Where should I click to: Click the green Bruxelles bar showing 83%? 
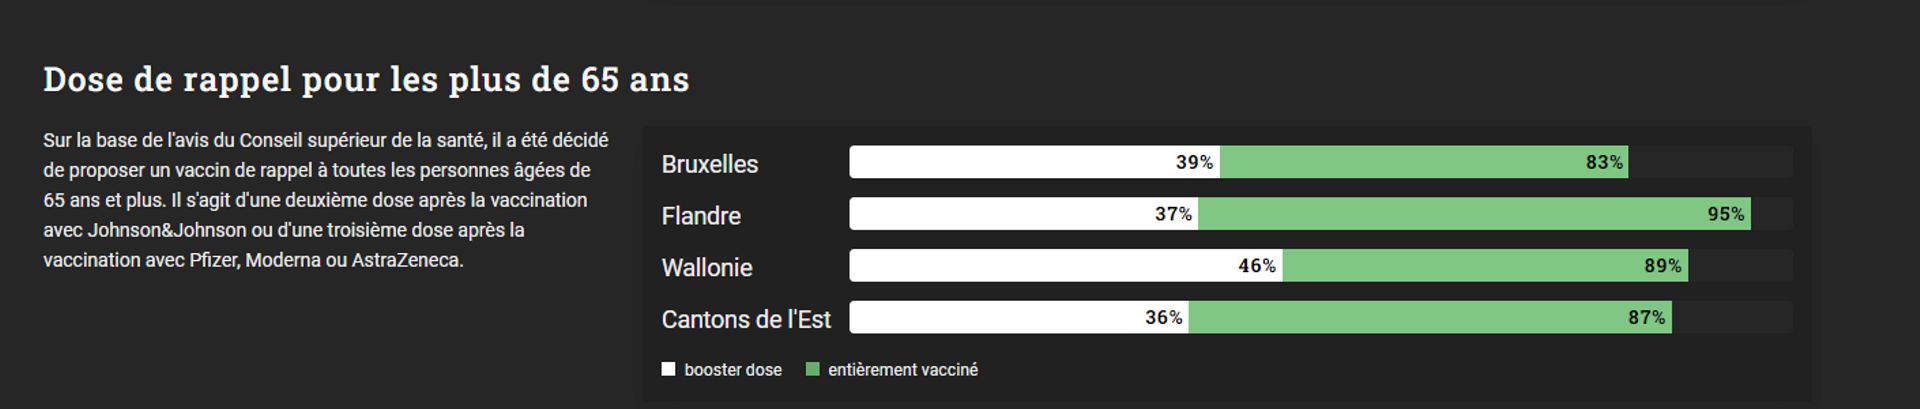(x=1424, y=162)
